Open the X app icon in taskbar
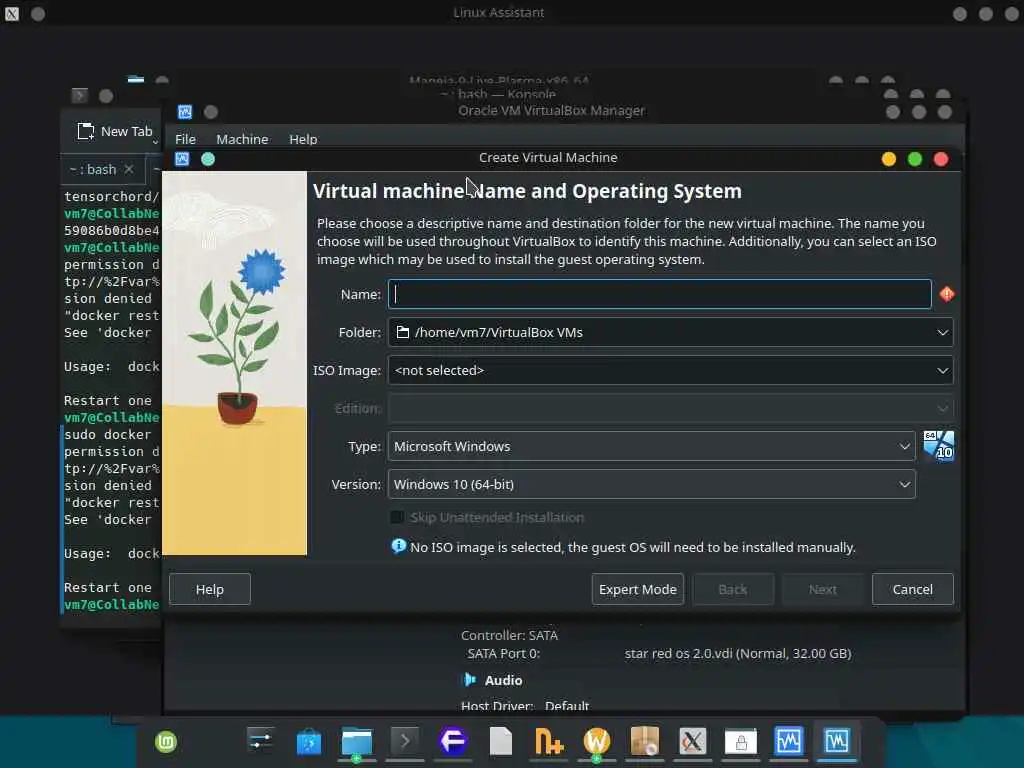 point(692,741)
